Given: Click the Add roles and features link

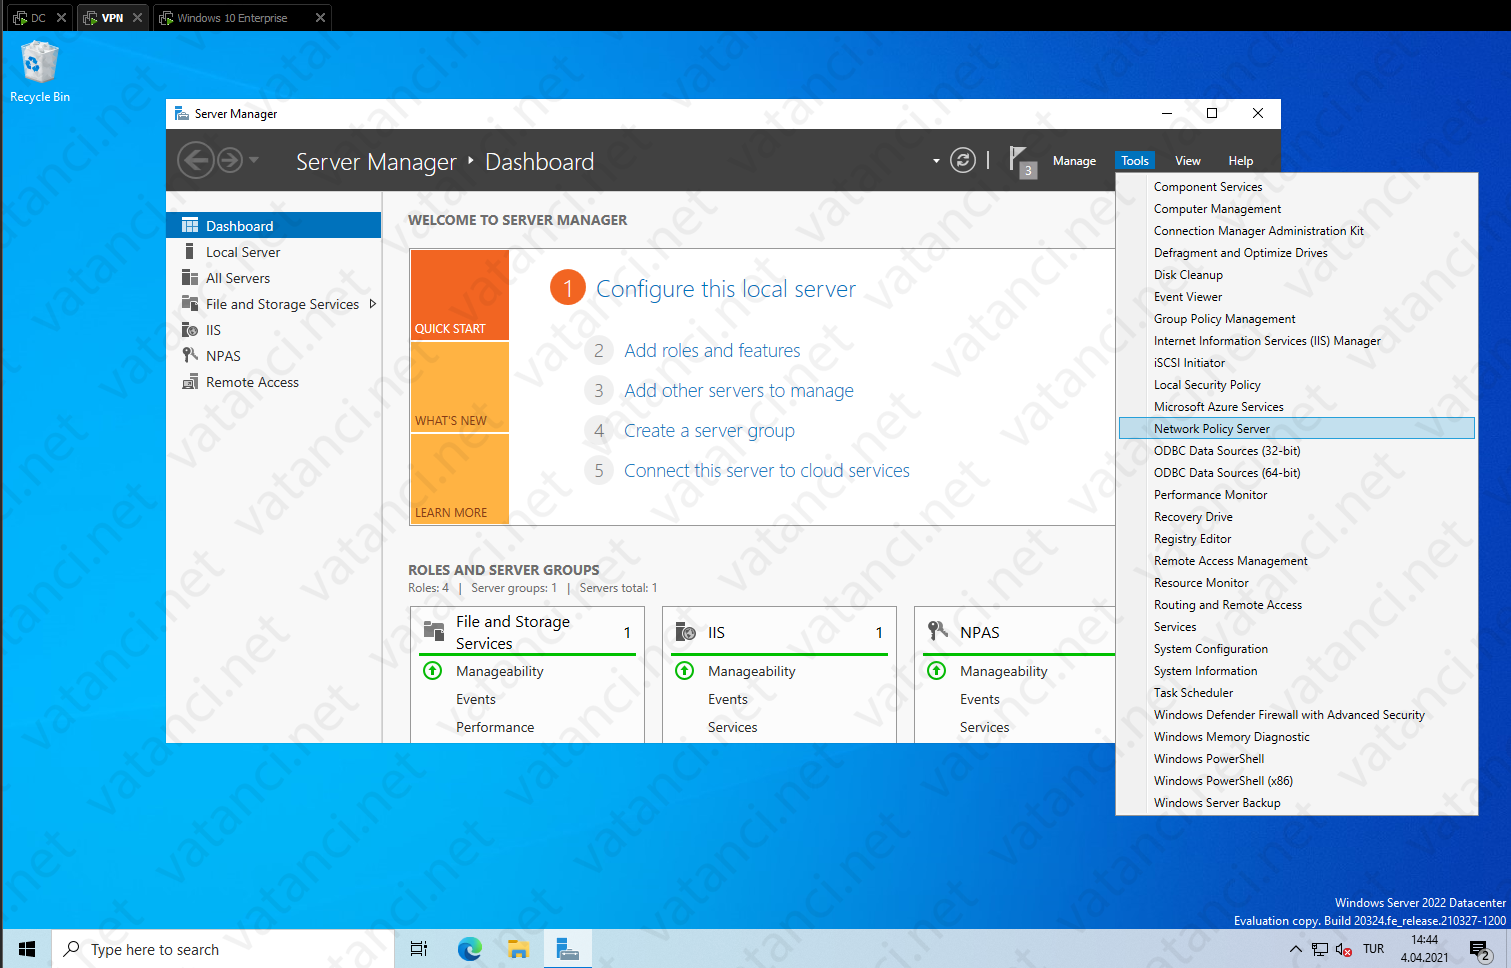Looking at the screenshot, I should [711, 350].
